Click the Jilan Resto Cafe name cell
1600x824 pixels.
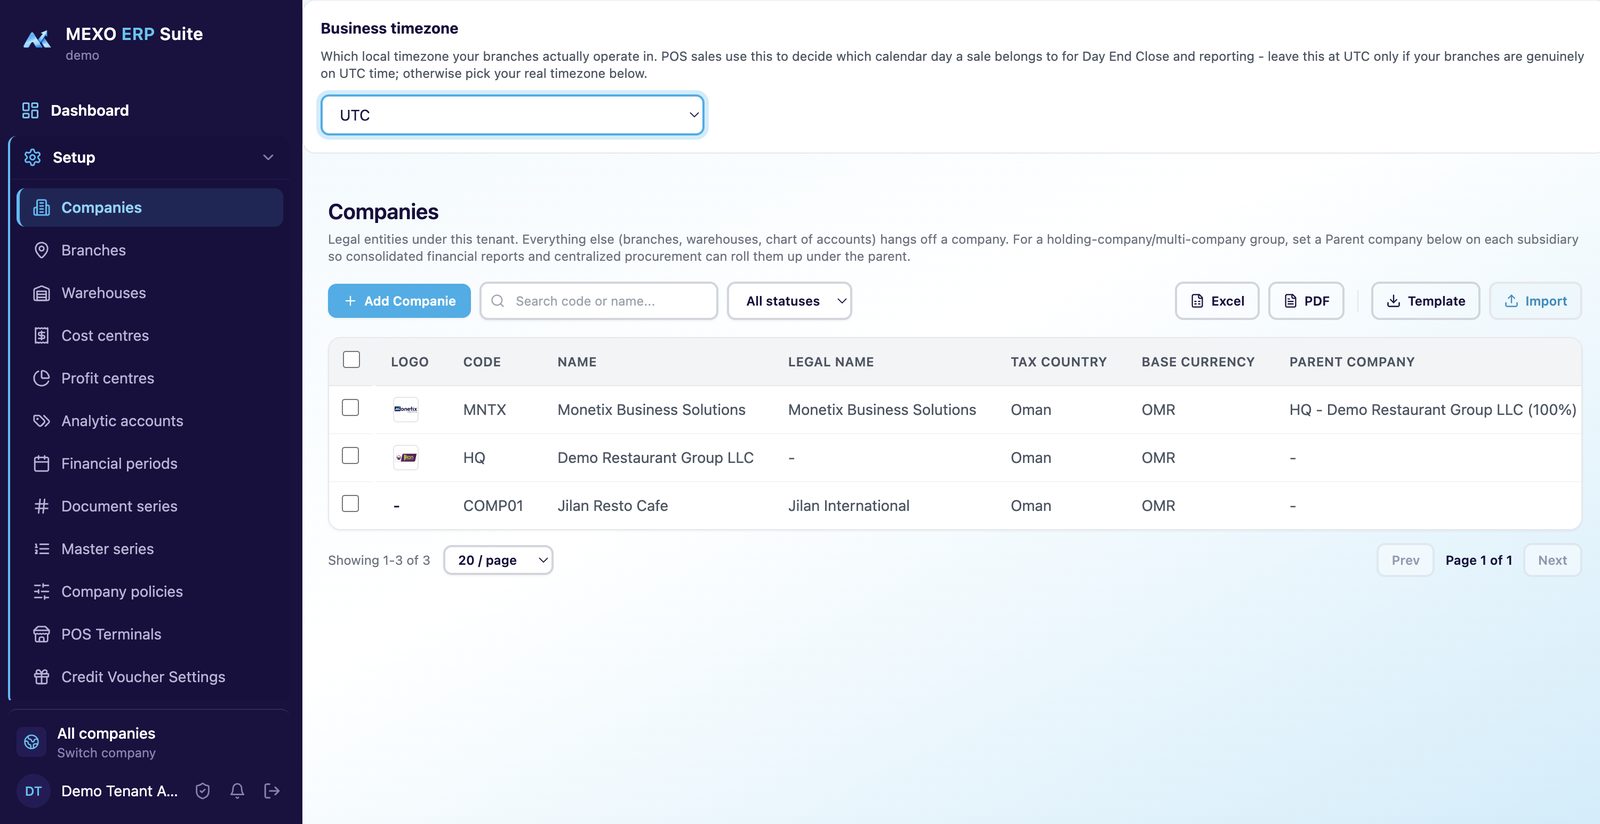pyautogui.click(x=612, y=506)
